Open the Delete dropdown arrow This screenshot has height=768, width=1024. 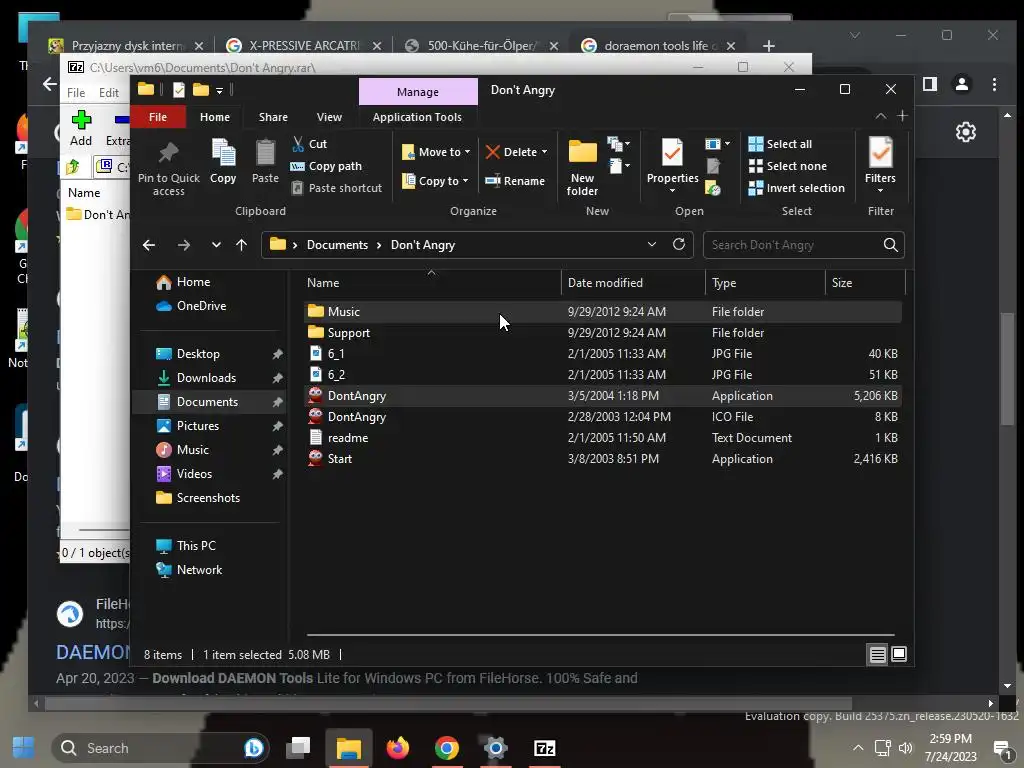(x=544, y=152)
